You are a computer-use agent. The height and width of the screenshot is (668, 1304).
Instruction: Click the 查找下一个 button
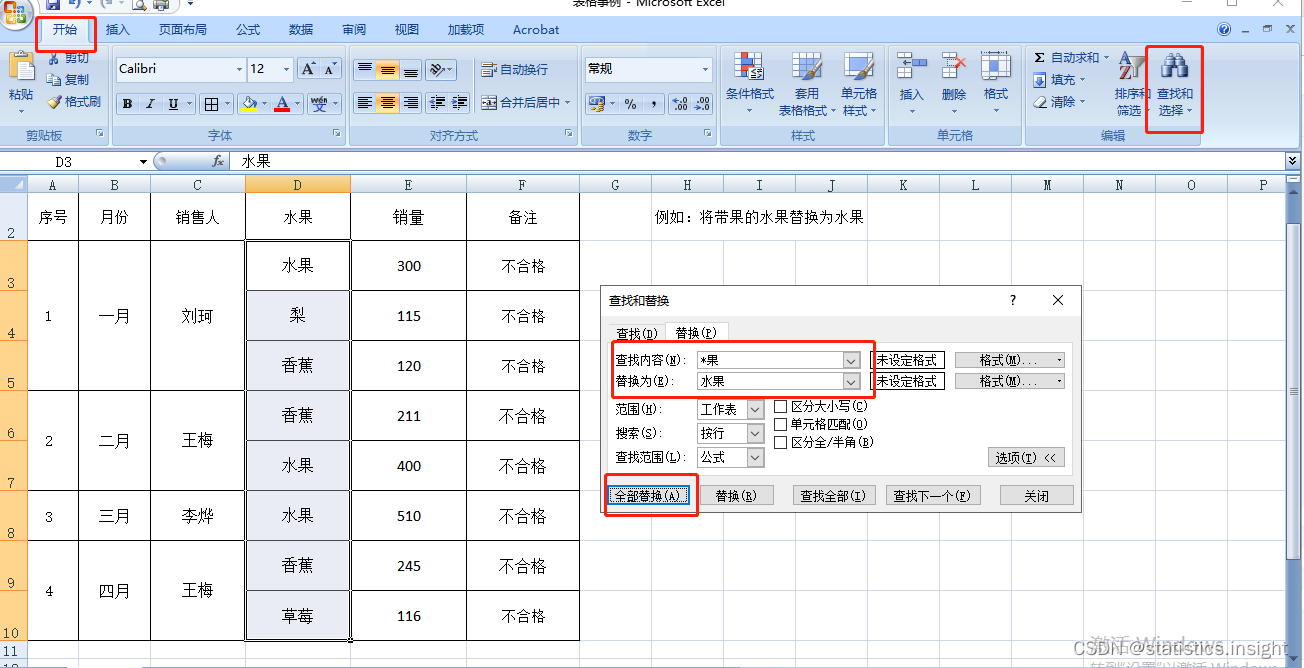[x=932, y=494]
